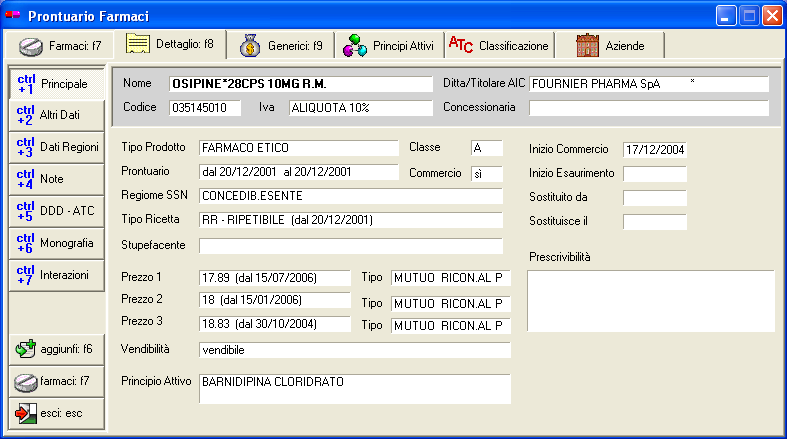Viewport: 787px width, 439px height.
Task: Click the notepad icon on Dettaglio tab
Action: click(138, 45)
